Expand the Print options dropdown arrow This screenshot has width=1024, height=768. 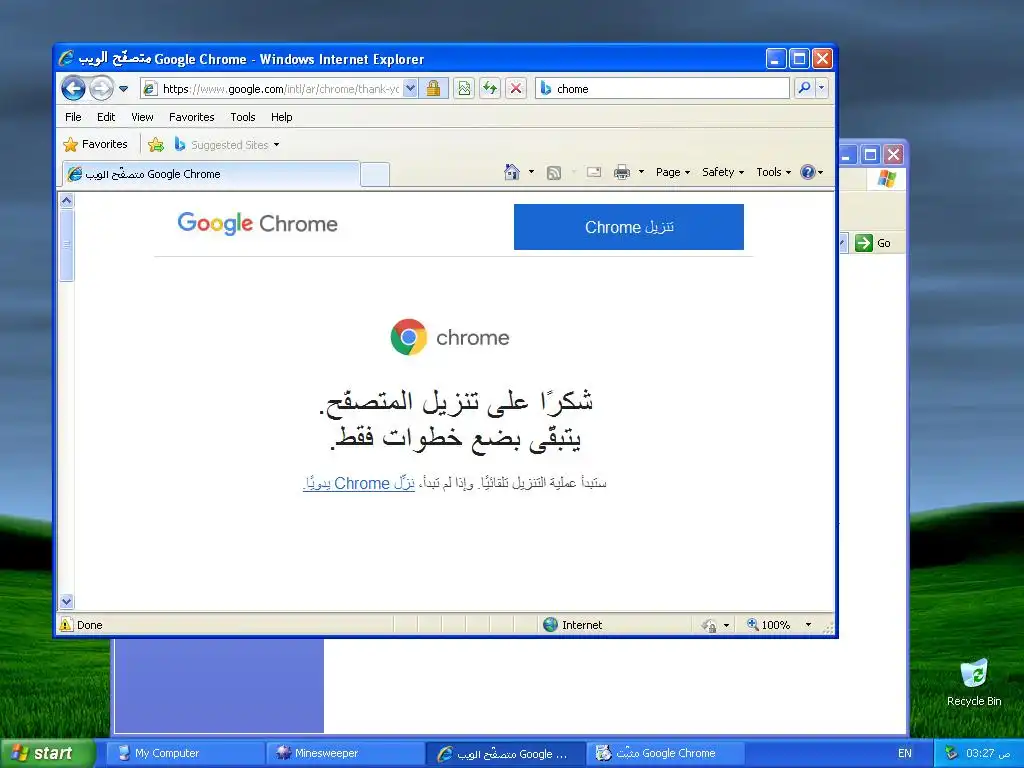[641, 172]
